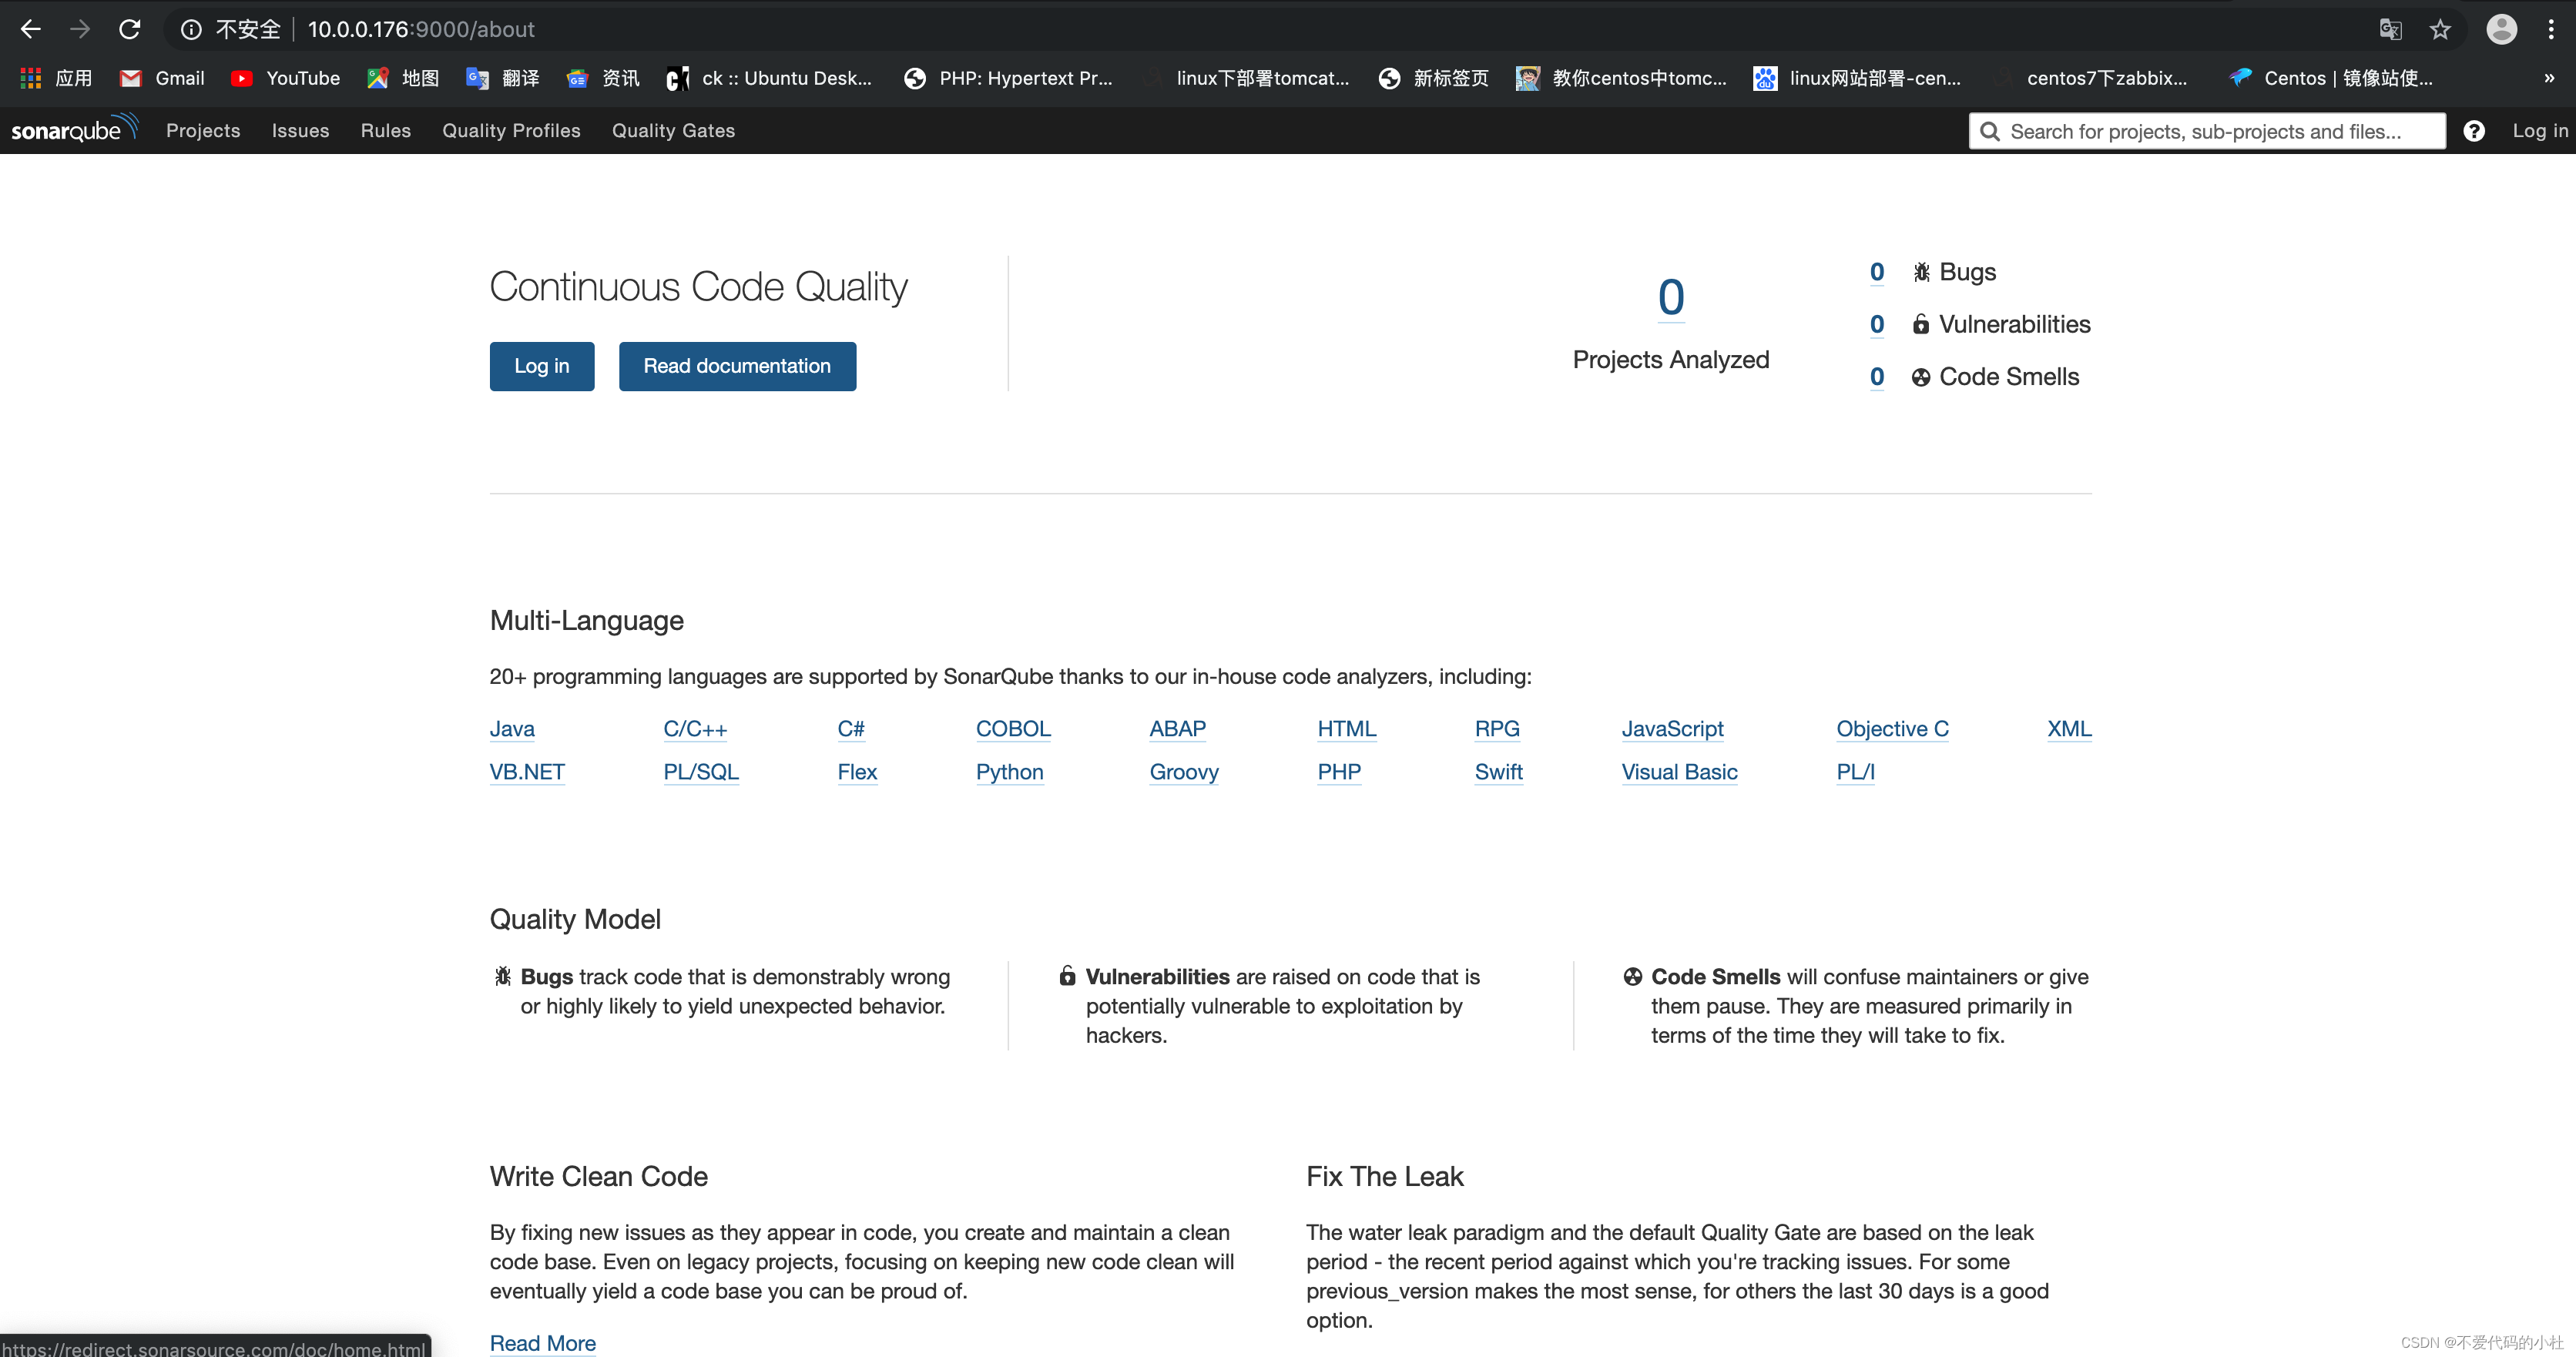Click the browser back arrow
The height and width of the screenshot is (1357, 2576).
[31, 29]
